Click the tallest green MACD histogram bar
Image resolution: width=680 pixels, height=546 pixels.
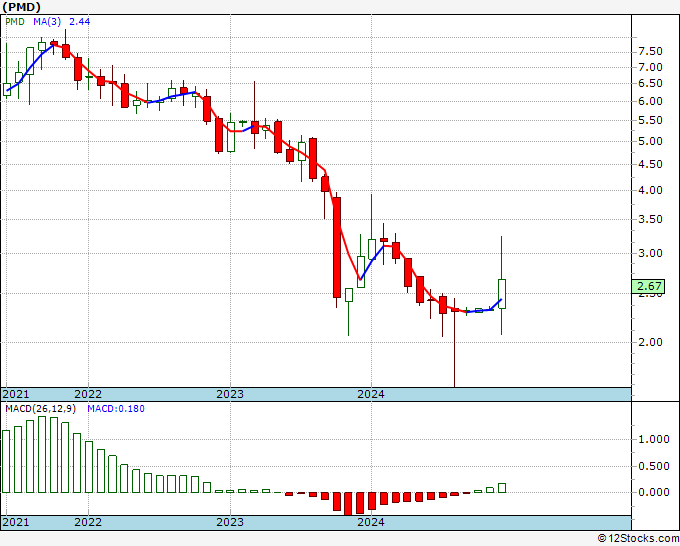[x=42, y=454]
